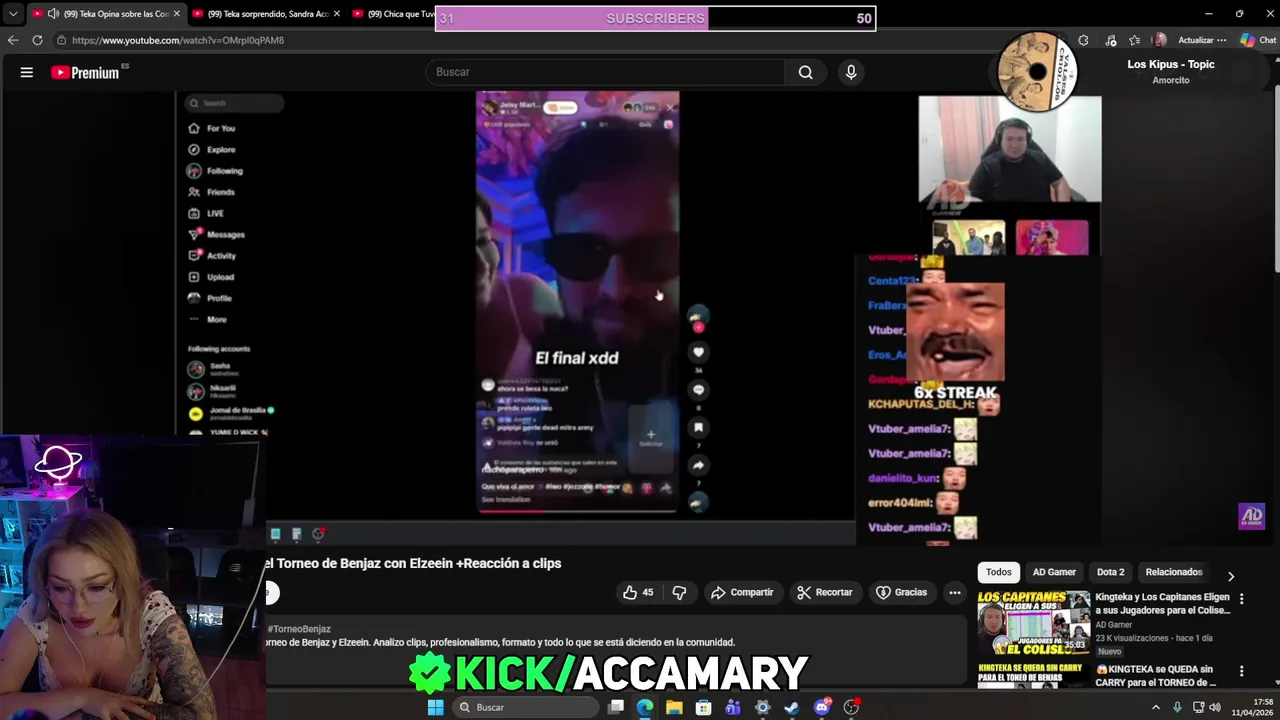Image resolution: width=1280 pixels, height=720 pixels.
Task: Open Los Capitanes Eligen recommended video thumbnail
Action: click(x=1033, y=624)
